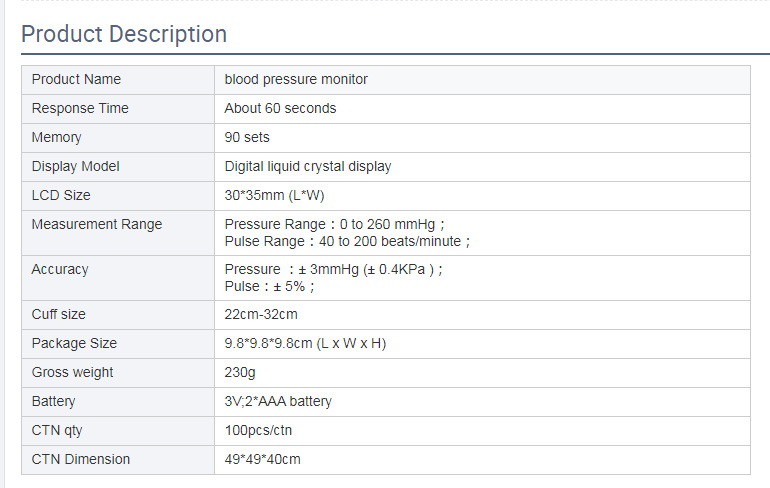Click the Accuracy row label
770x488 pixels.
60,269
